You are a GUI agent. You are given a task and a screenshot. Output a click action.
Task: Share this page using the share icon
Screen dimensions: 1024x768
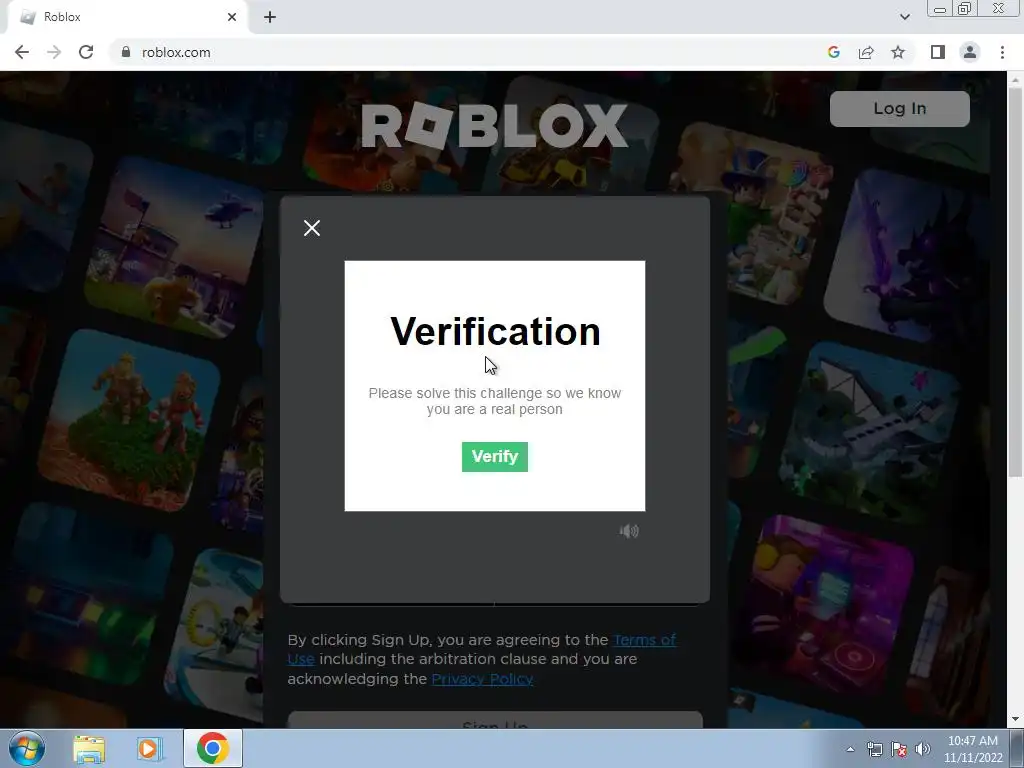pyautogui.click(x=866, y=52)
